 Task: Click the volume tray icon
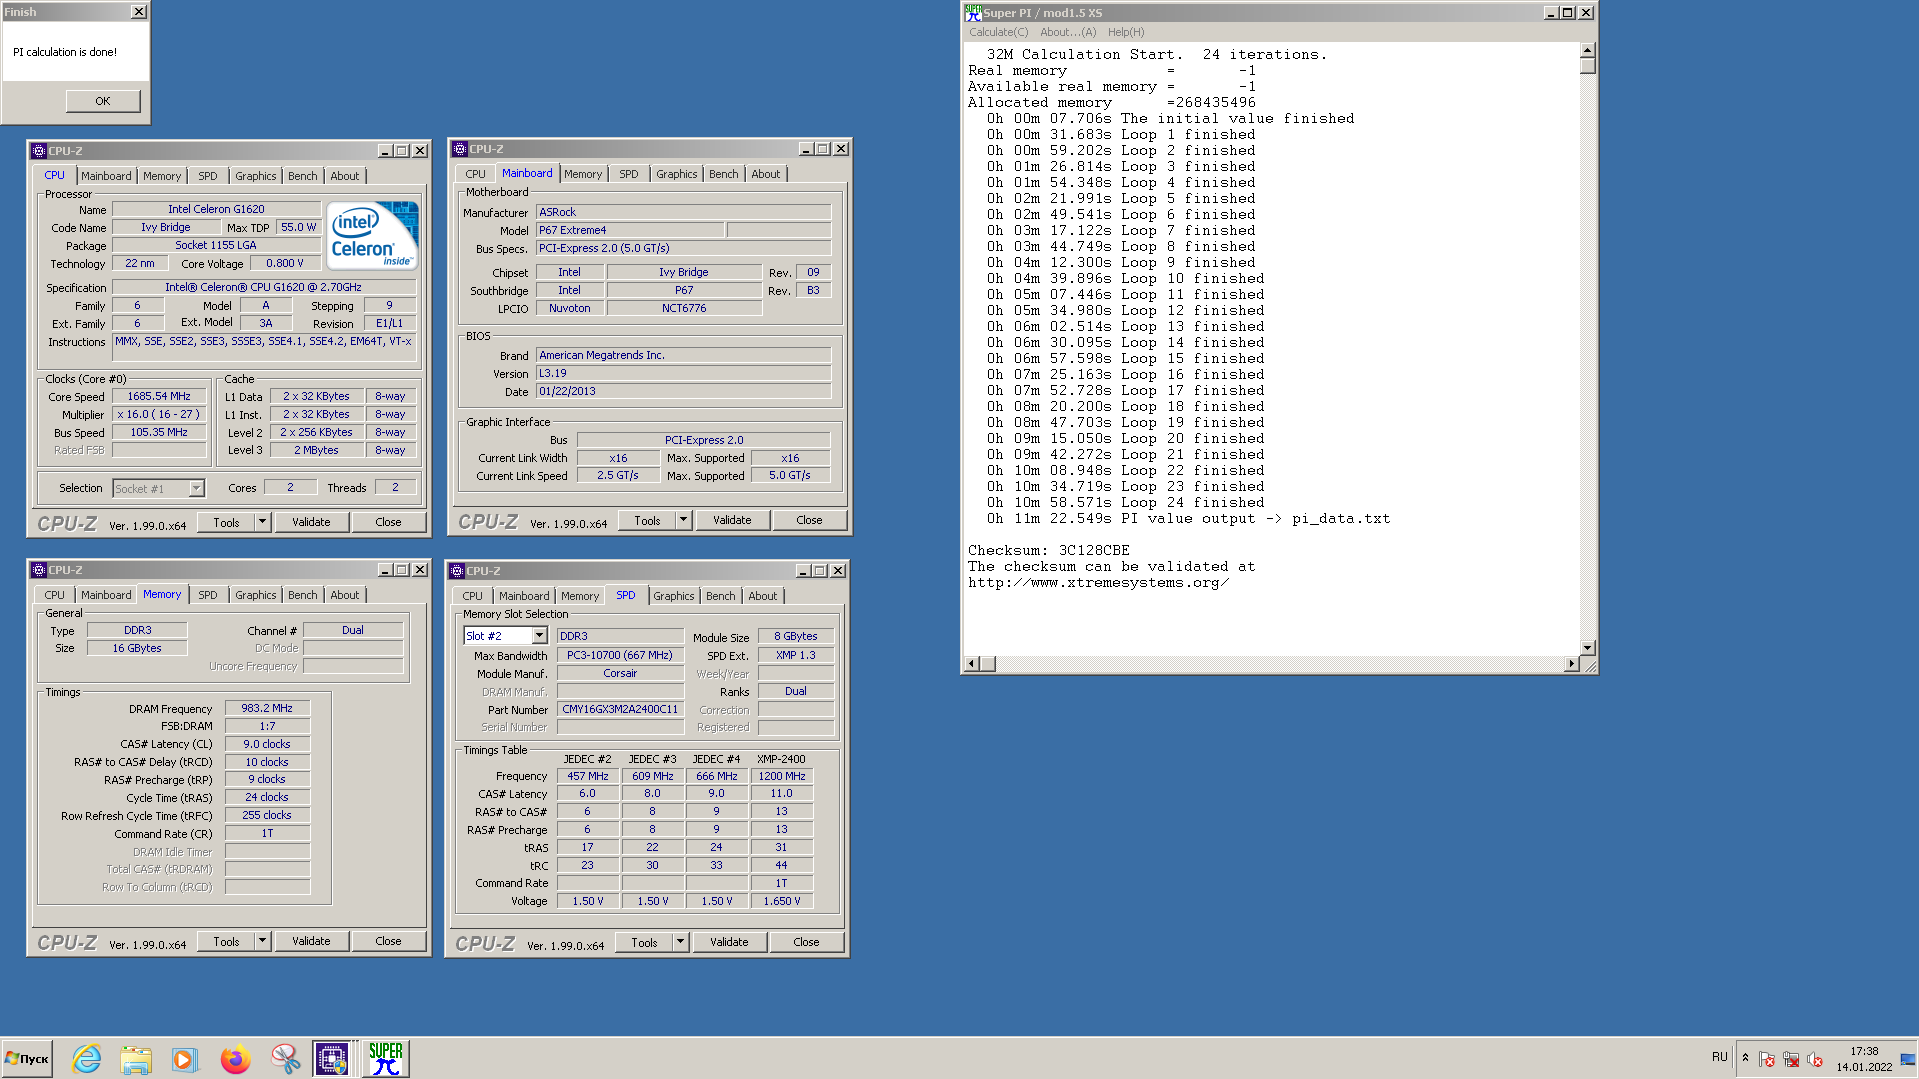click(x=1814, y=1059)
